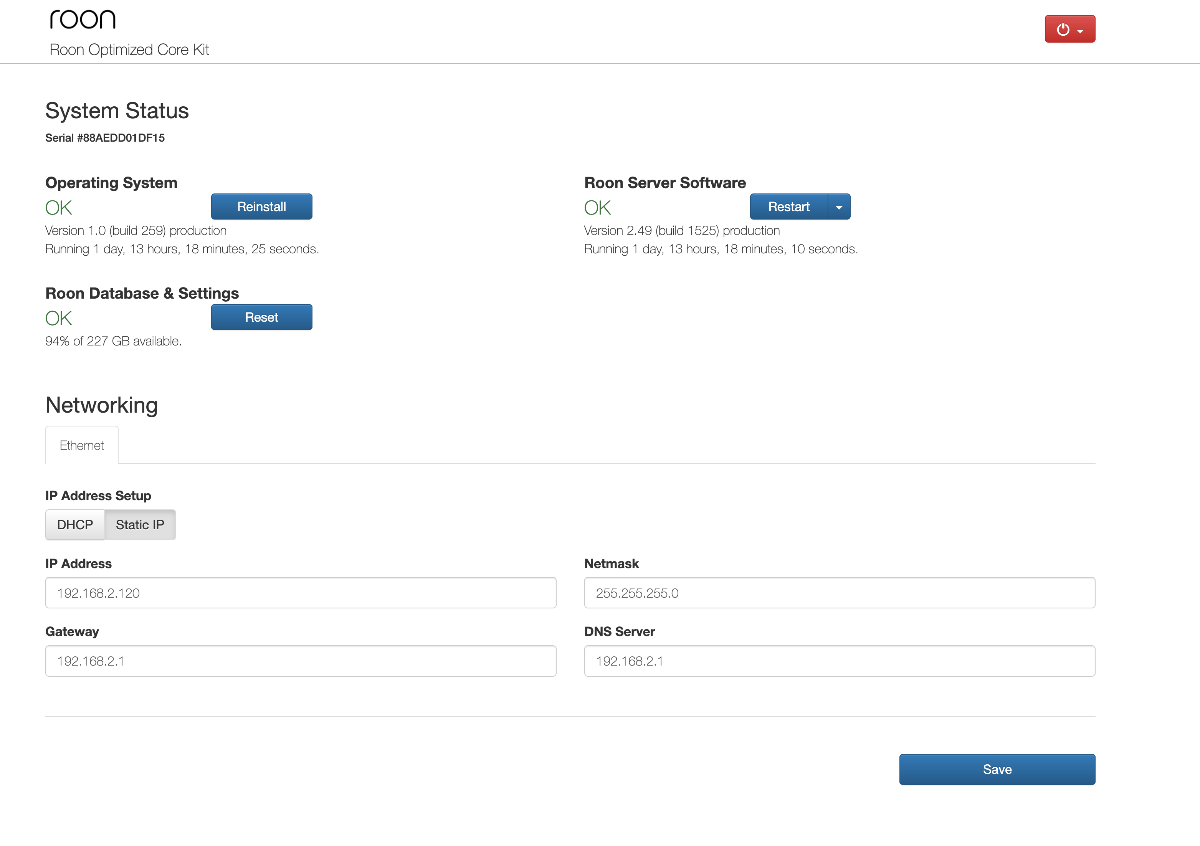Select Static IP address setup
The width and height of the screenshot is (1200, 846).
click(140, 525)
